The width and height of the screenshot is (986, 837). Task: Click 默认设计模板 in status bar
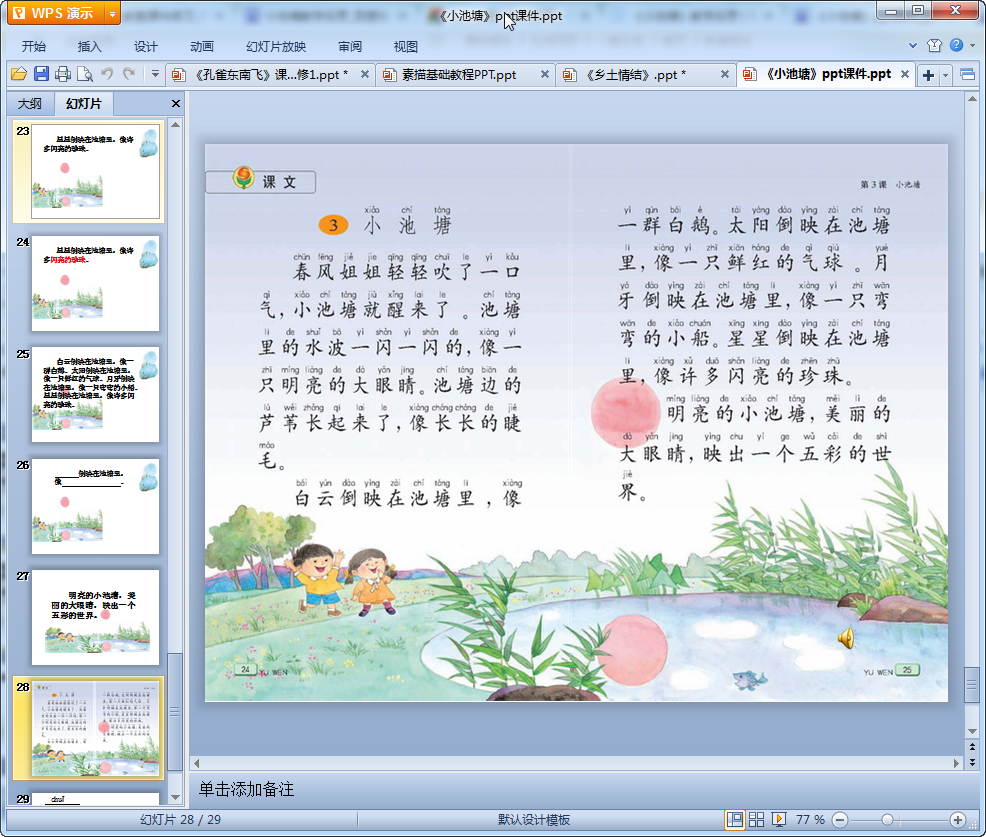(x=534, y=820)
